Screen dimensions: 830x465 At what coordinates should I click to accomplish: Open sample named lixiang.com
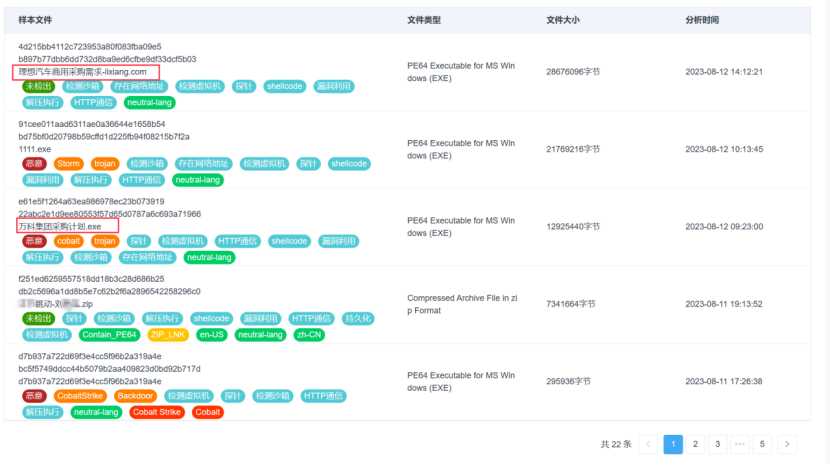83,71
